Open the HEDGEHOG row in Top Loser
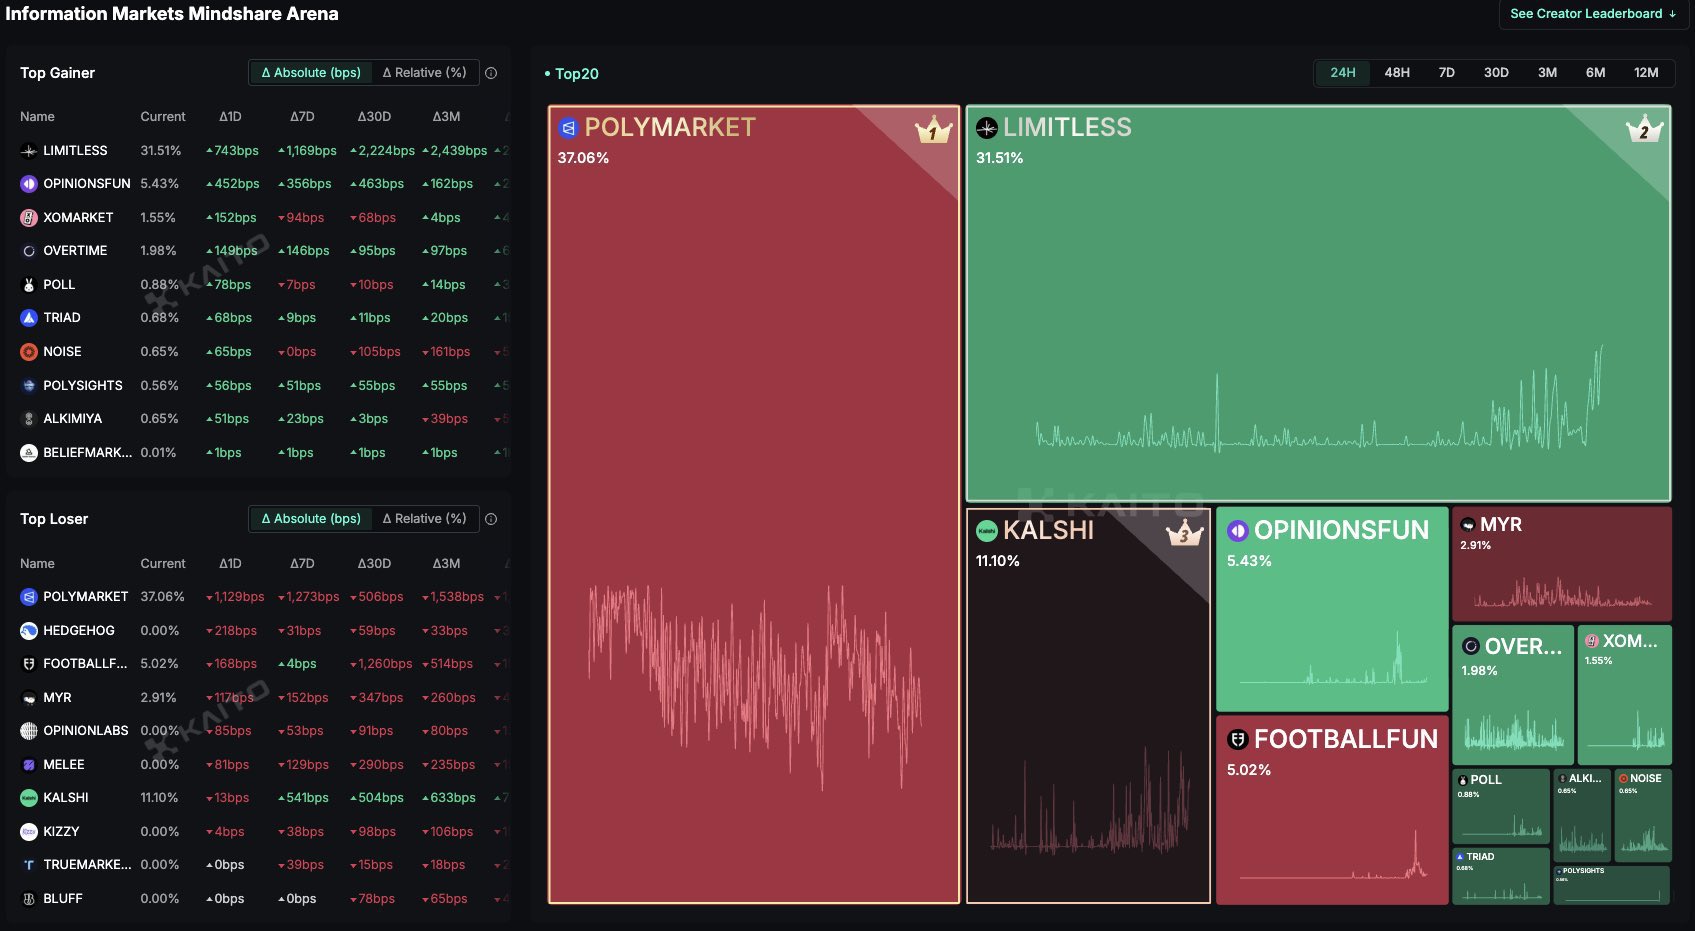Screen dimensions: 1695x931 [78, 631]
